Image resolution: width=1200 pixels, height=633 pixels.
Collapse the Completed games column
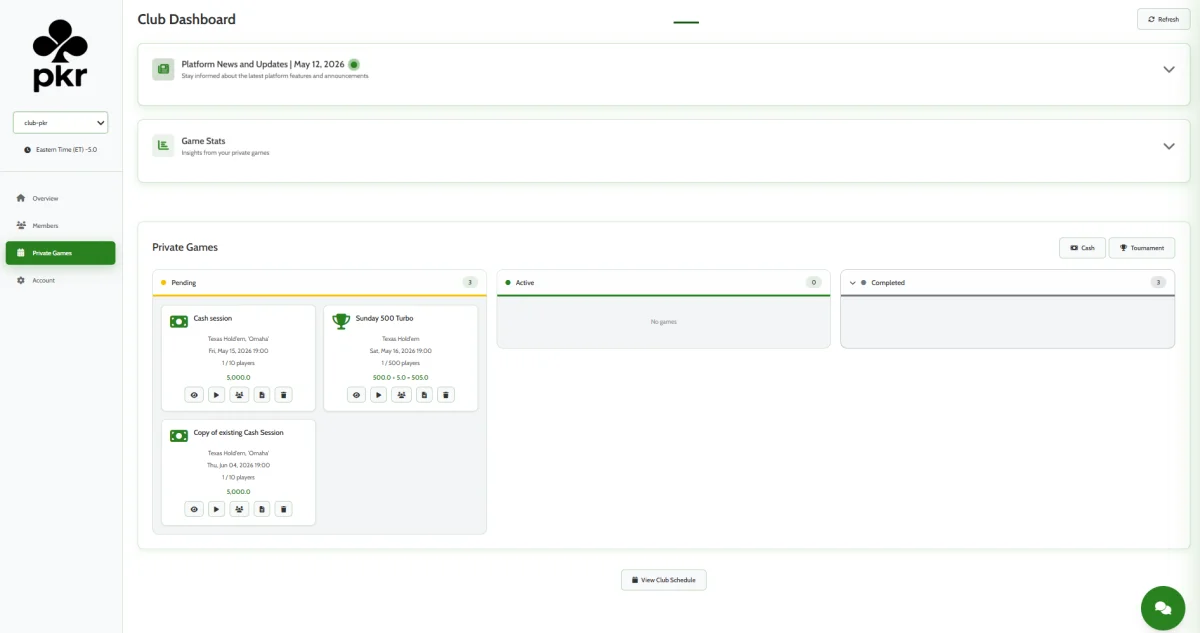click(x=853, y=283)
